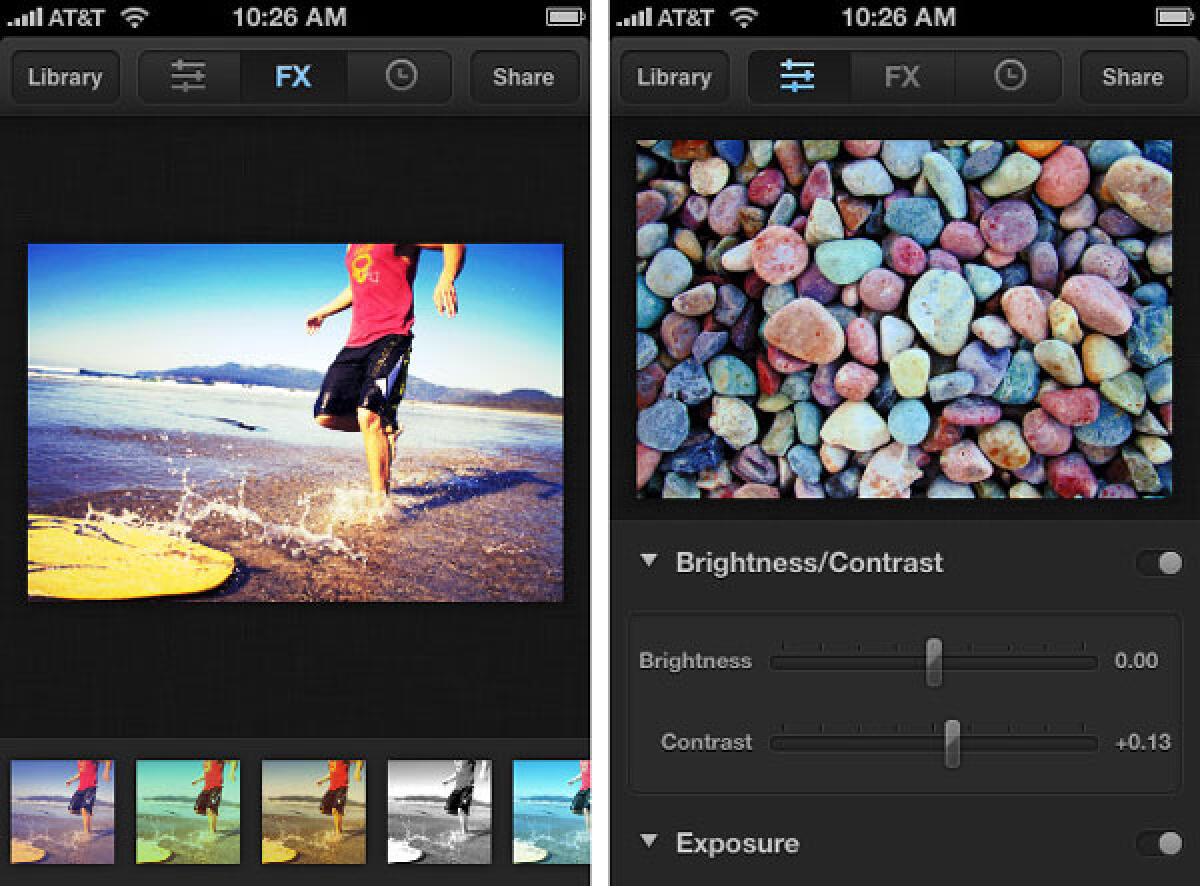Tap the 10:26 AM clock in left screen
Image resolution: width=1200 pixels, height=886 pixels.
tap(289, 17)
